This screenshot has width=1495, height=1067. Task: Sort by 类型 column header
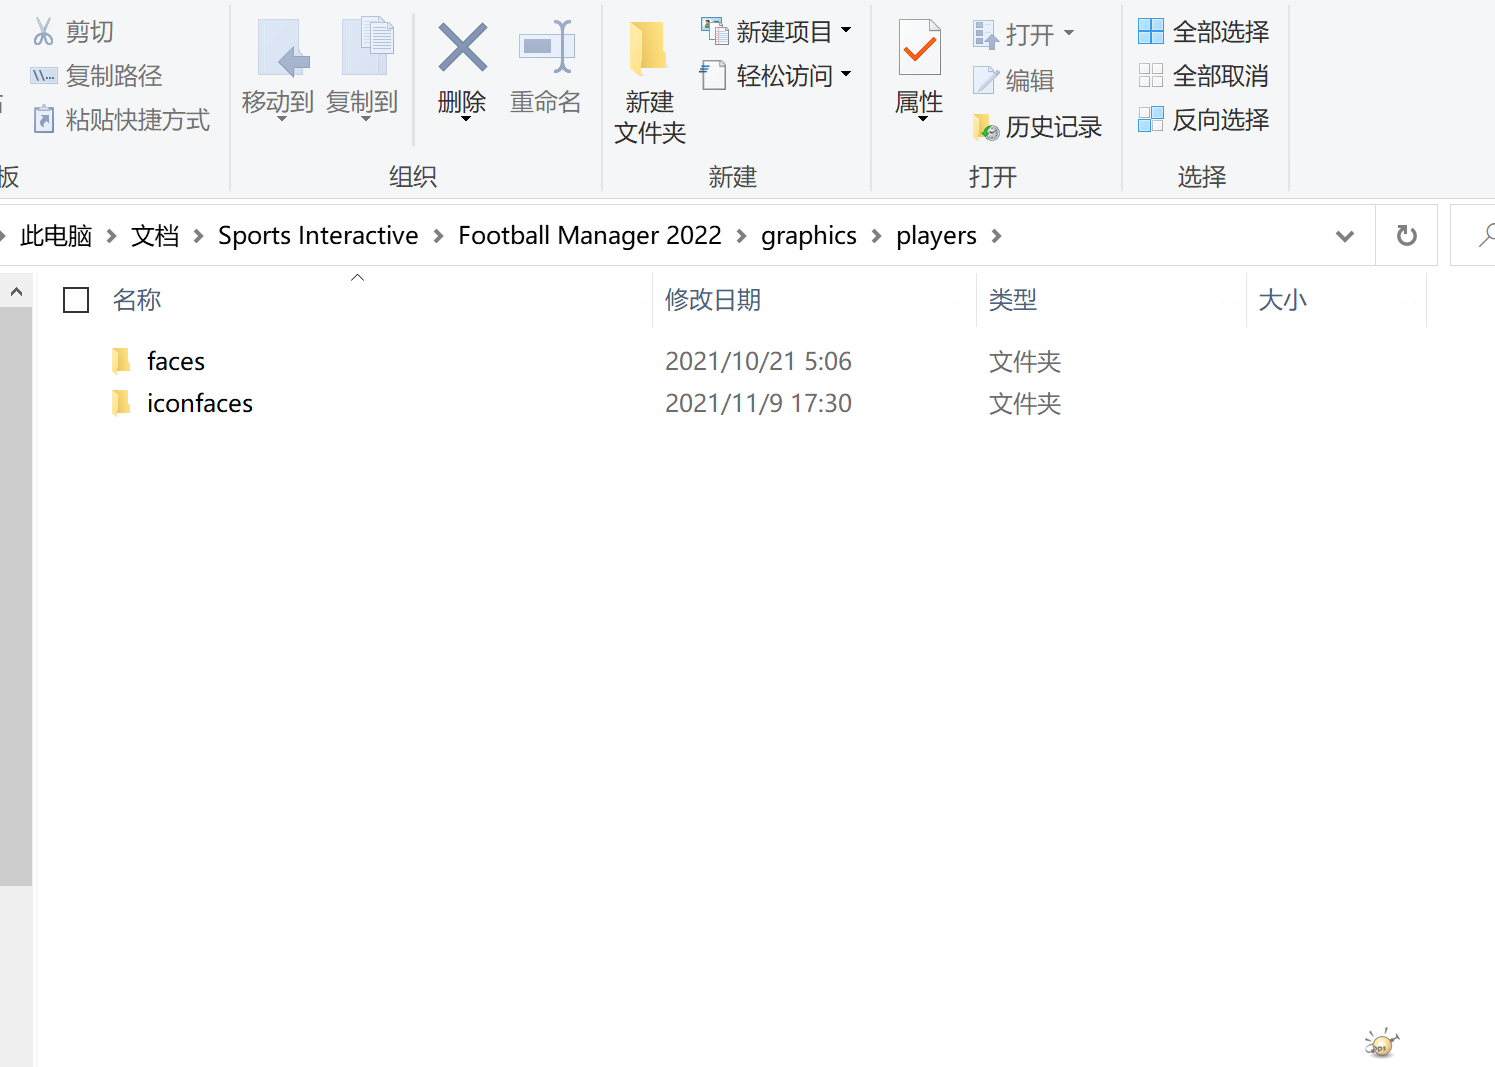pyautogui.click(x=1013, y=300)
